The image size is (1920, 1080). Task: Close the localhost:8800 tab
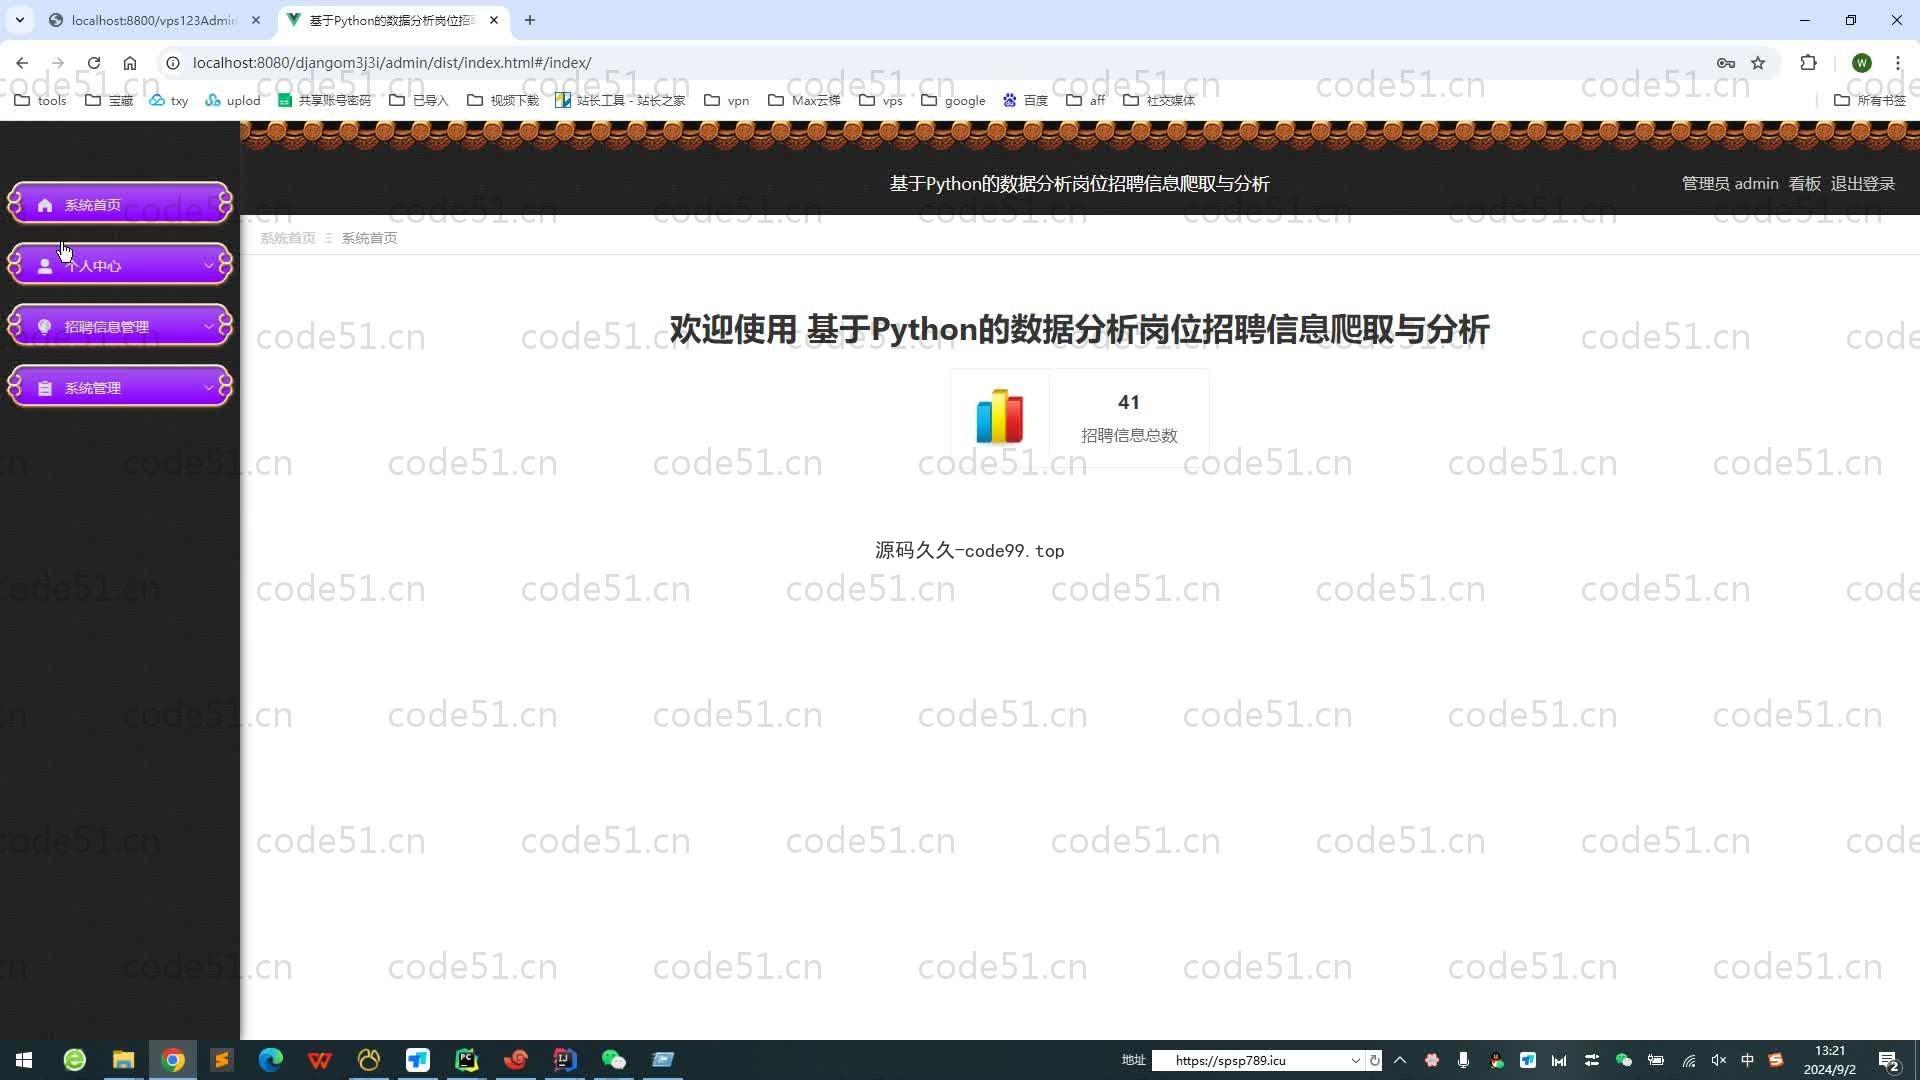pos(256,20)
